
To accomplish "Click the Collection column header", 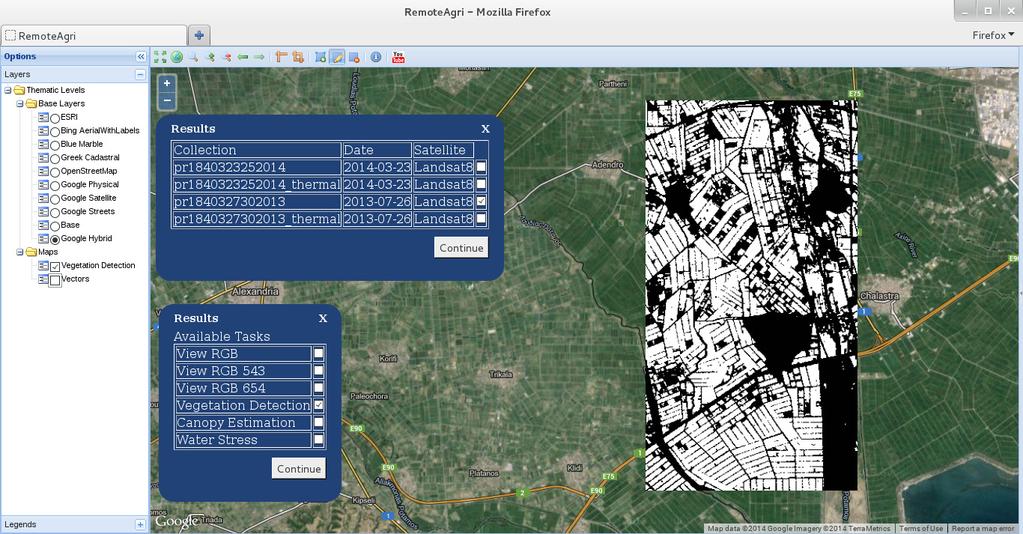I will coord(256,149).
